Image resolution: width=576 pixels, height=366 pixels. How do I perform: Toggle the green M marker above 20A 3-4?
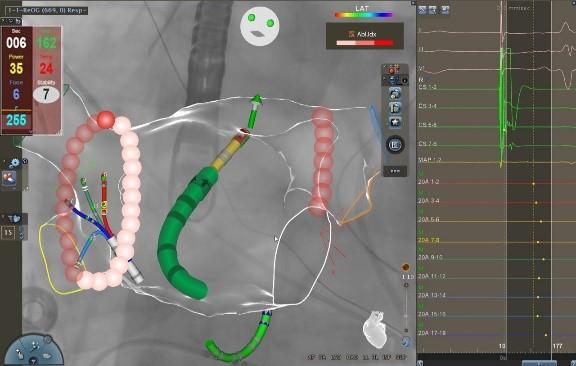pos(421,193)
